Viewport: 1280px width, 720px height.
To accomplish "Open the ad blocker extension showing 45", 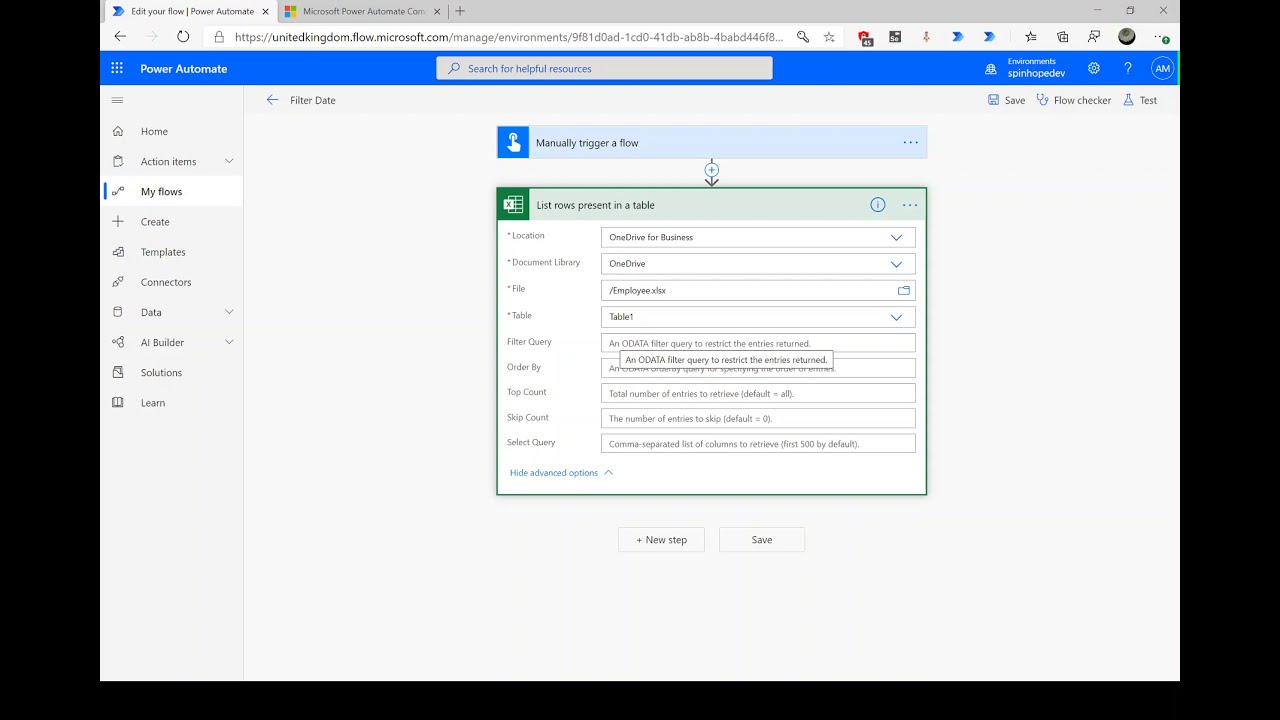I will pos(865,37).
